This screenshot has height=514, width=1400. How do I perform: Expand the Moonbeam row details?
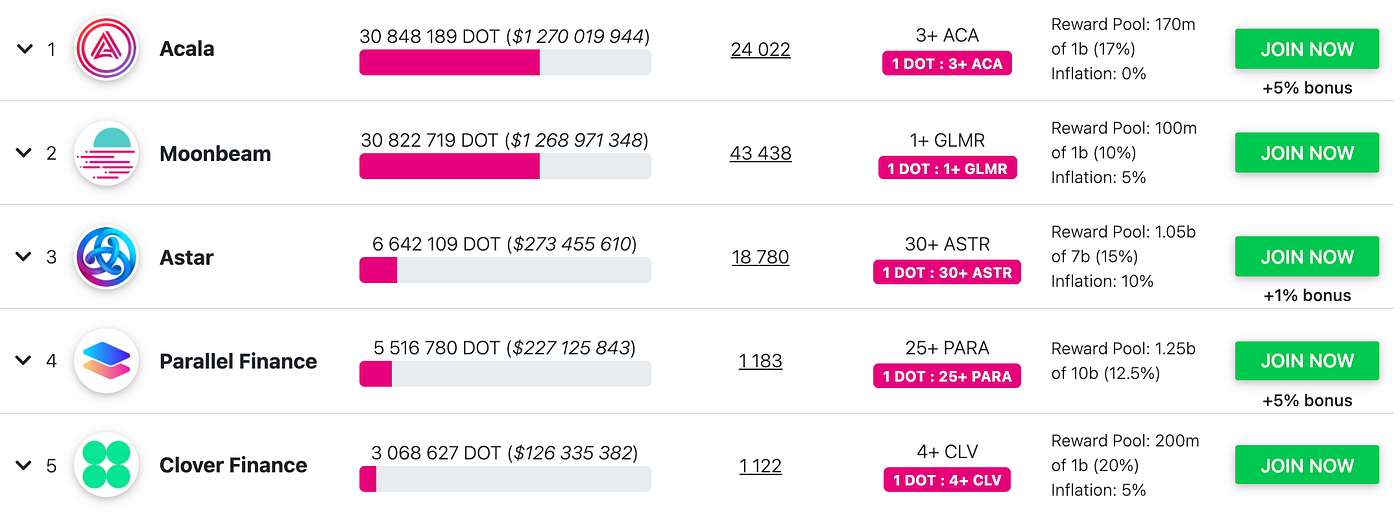pos(24,153)
